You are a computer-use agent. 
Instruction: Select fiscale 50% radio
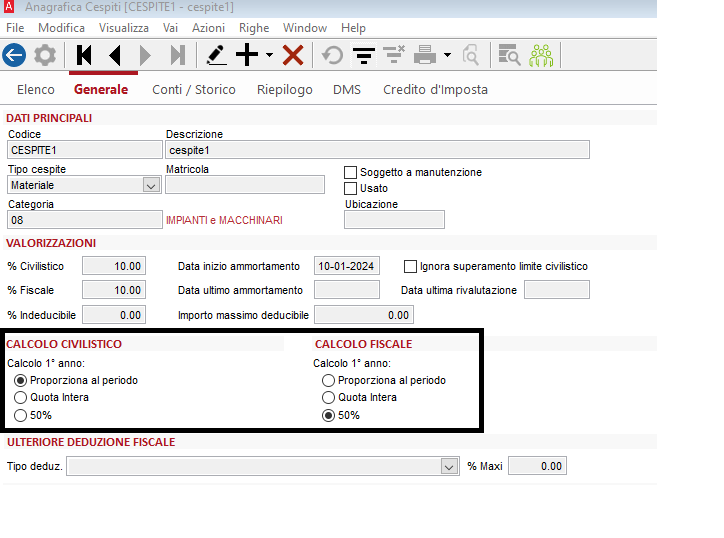pyautogui.click(x=328, y=416)
